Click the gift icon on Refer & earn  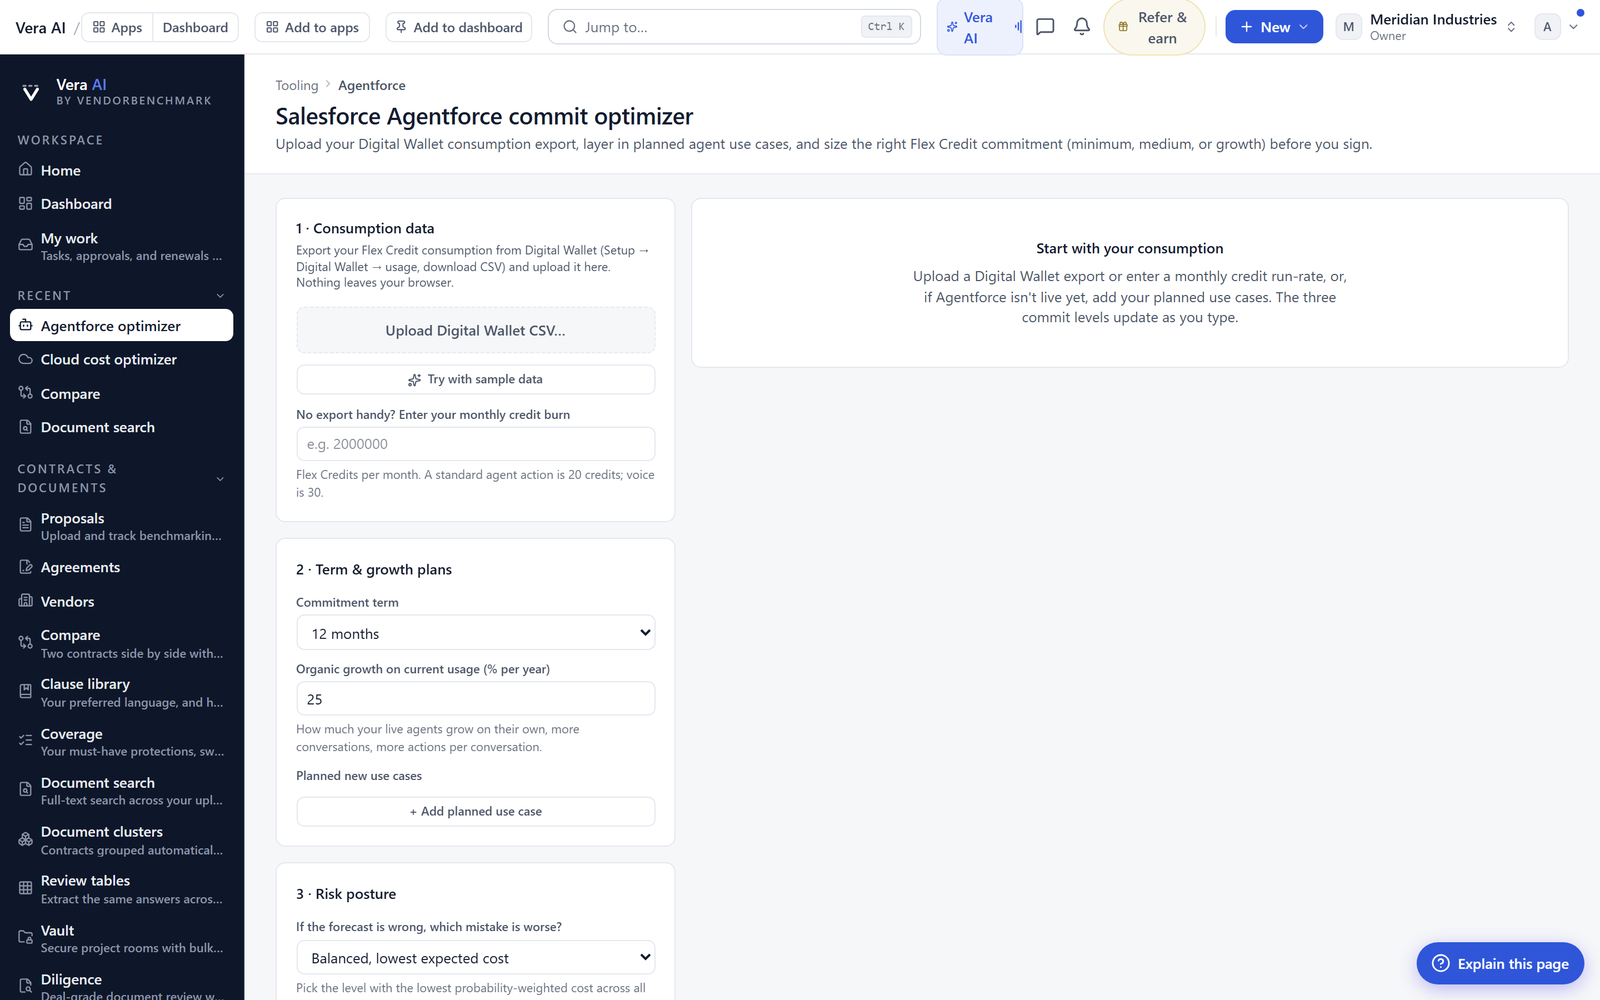1123,28
